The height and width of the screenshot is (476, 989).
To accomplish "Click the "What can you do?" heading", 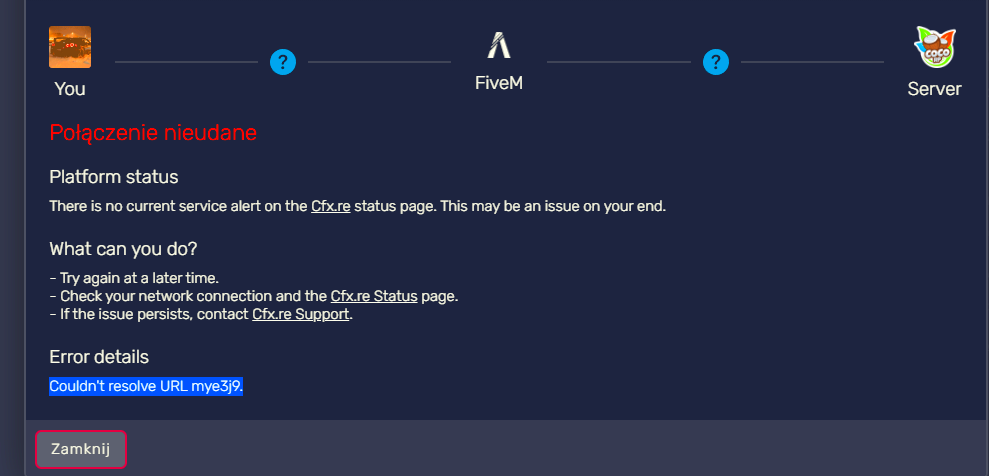I will (x=124, y=249).
